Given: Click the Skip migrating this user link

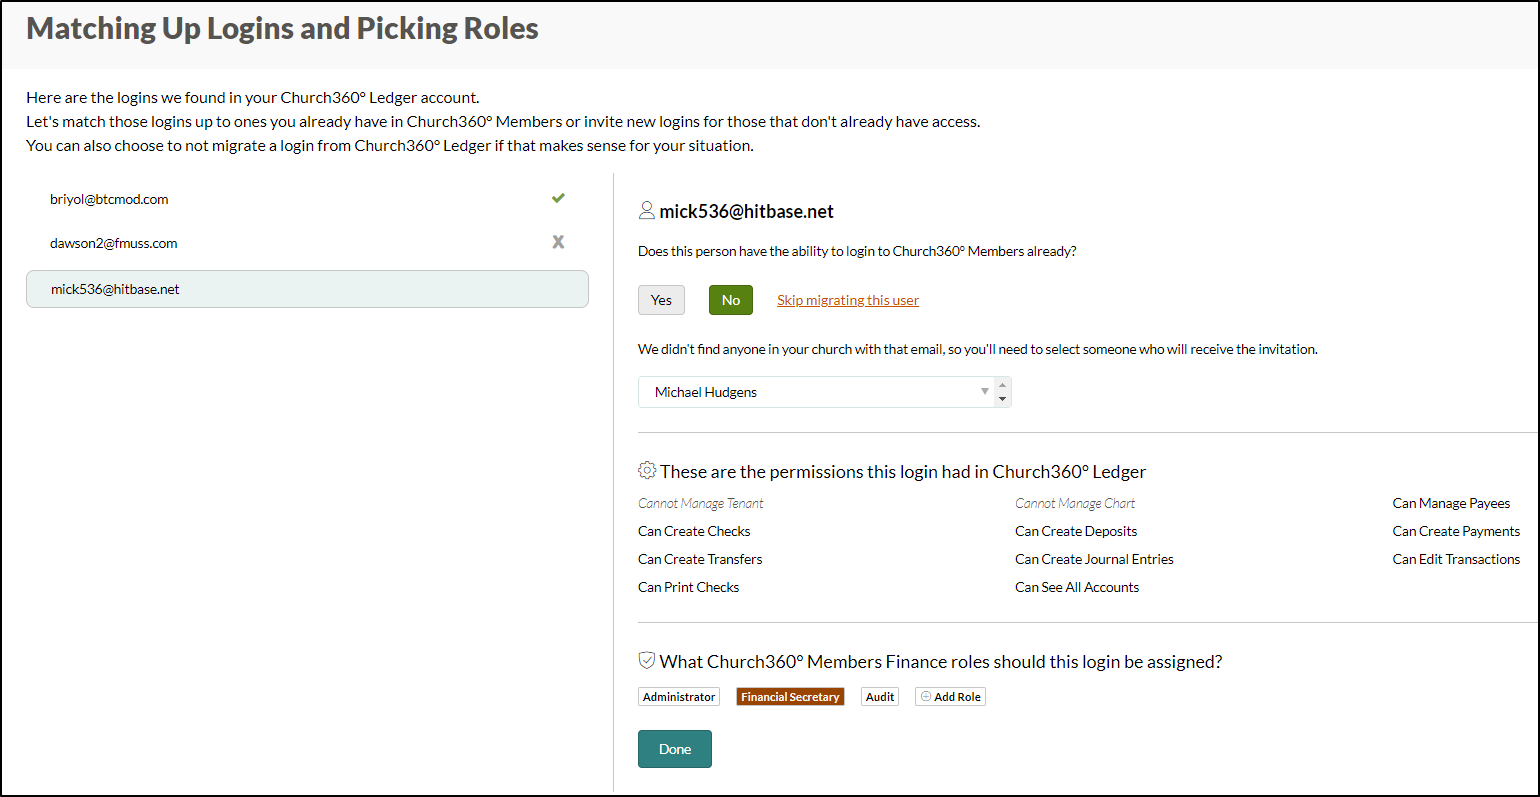Looking at the screenshot, I should point(848,300).
